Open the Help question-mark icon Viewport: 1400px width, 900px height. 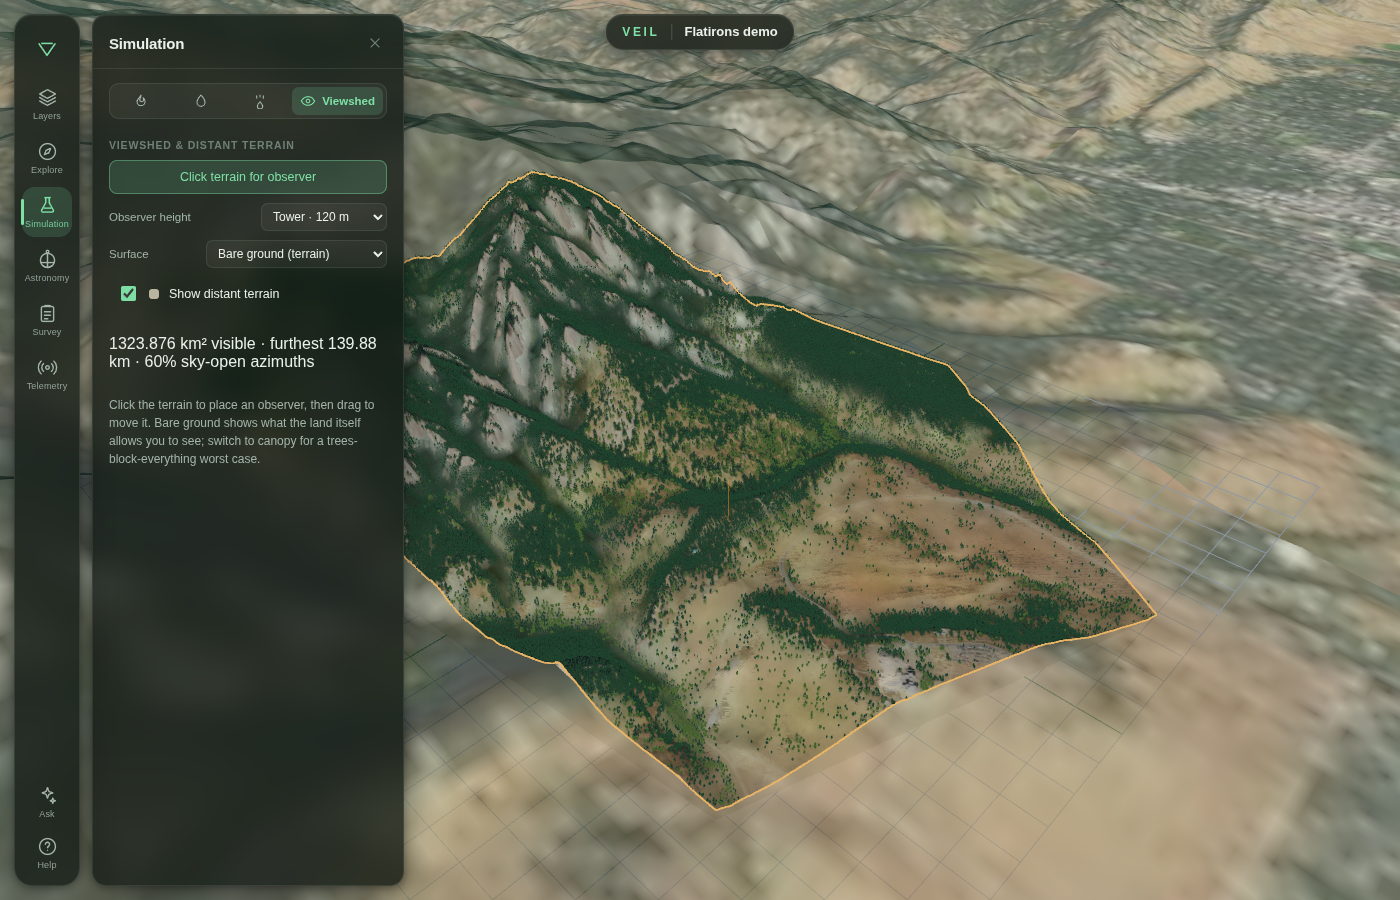(x=47, y=853)
